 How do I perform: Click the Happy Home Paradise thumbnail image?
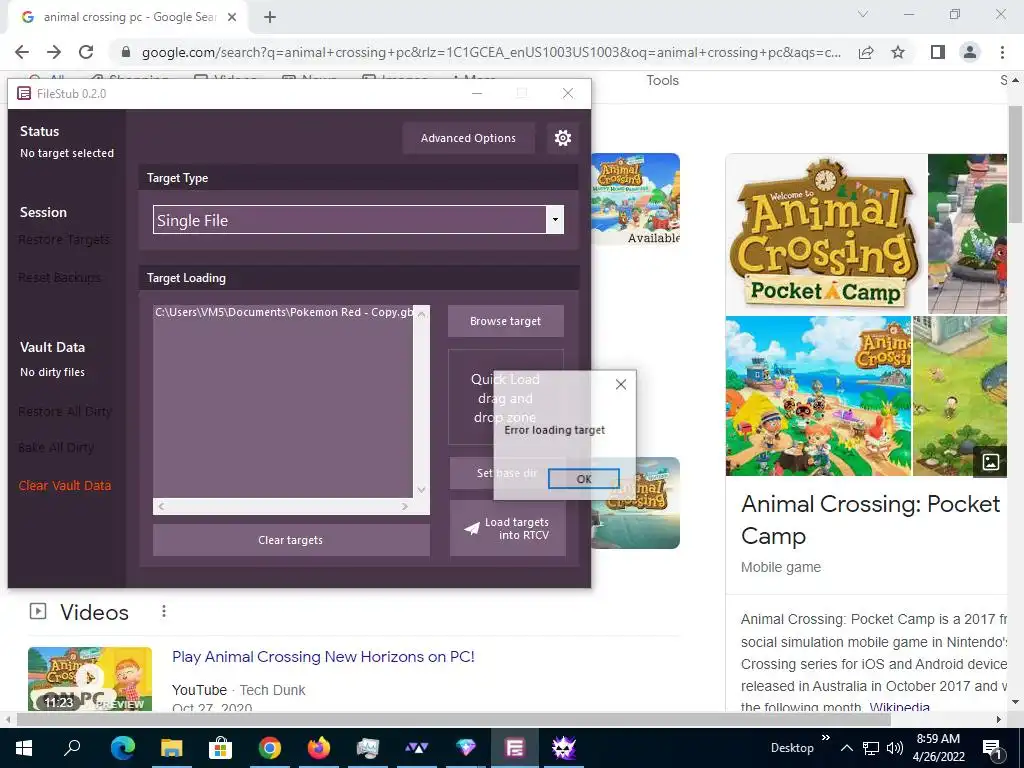click(635, 199)
